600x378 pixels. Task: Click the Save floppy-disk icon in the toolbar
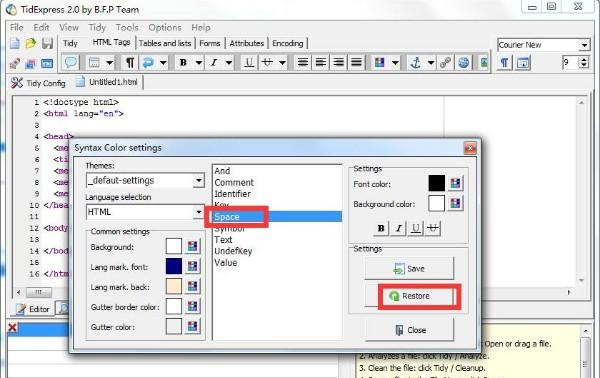tap(47, 43)
